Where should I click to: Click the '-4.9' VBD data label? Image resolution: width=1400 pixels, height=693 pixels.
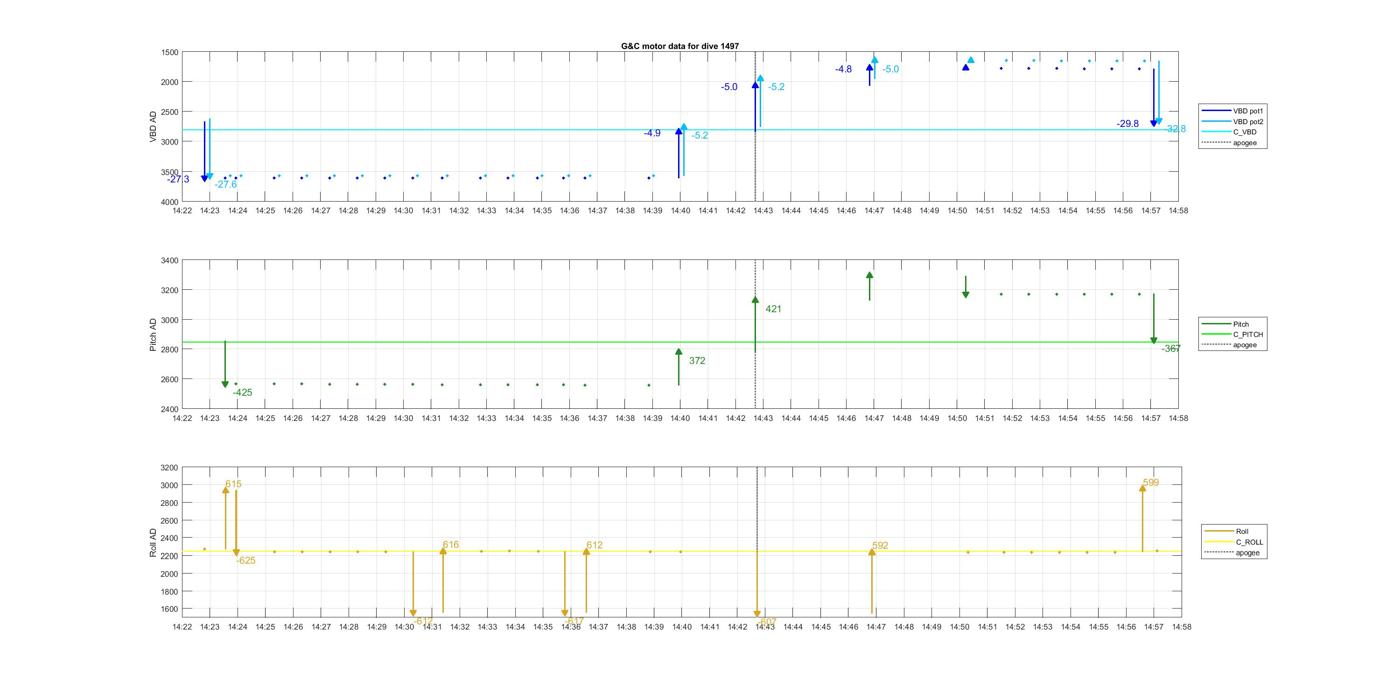pos(652,133)
